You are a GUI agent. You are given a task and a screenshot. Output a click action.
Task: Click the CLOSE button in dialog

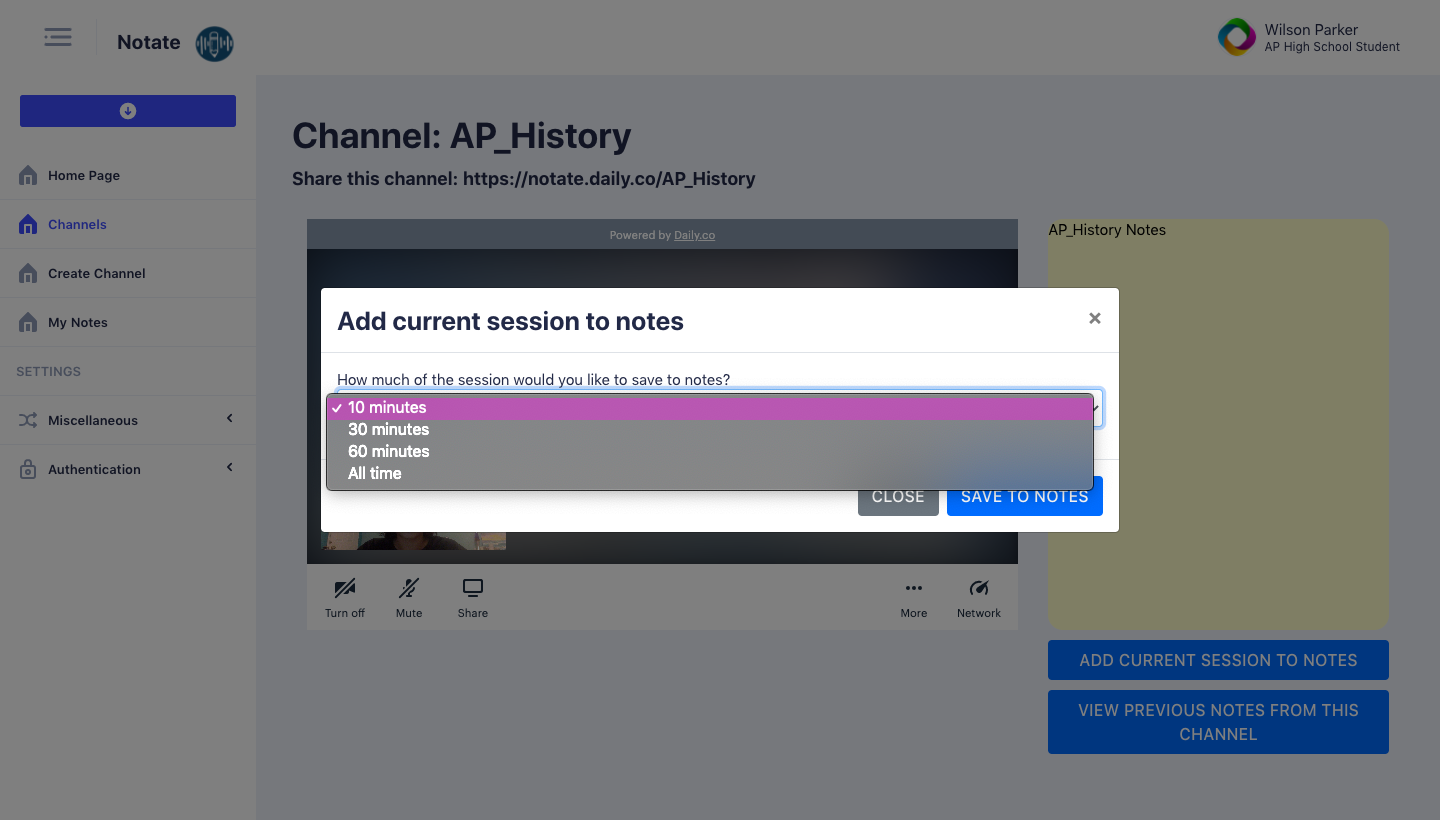898,496
